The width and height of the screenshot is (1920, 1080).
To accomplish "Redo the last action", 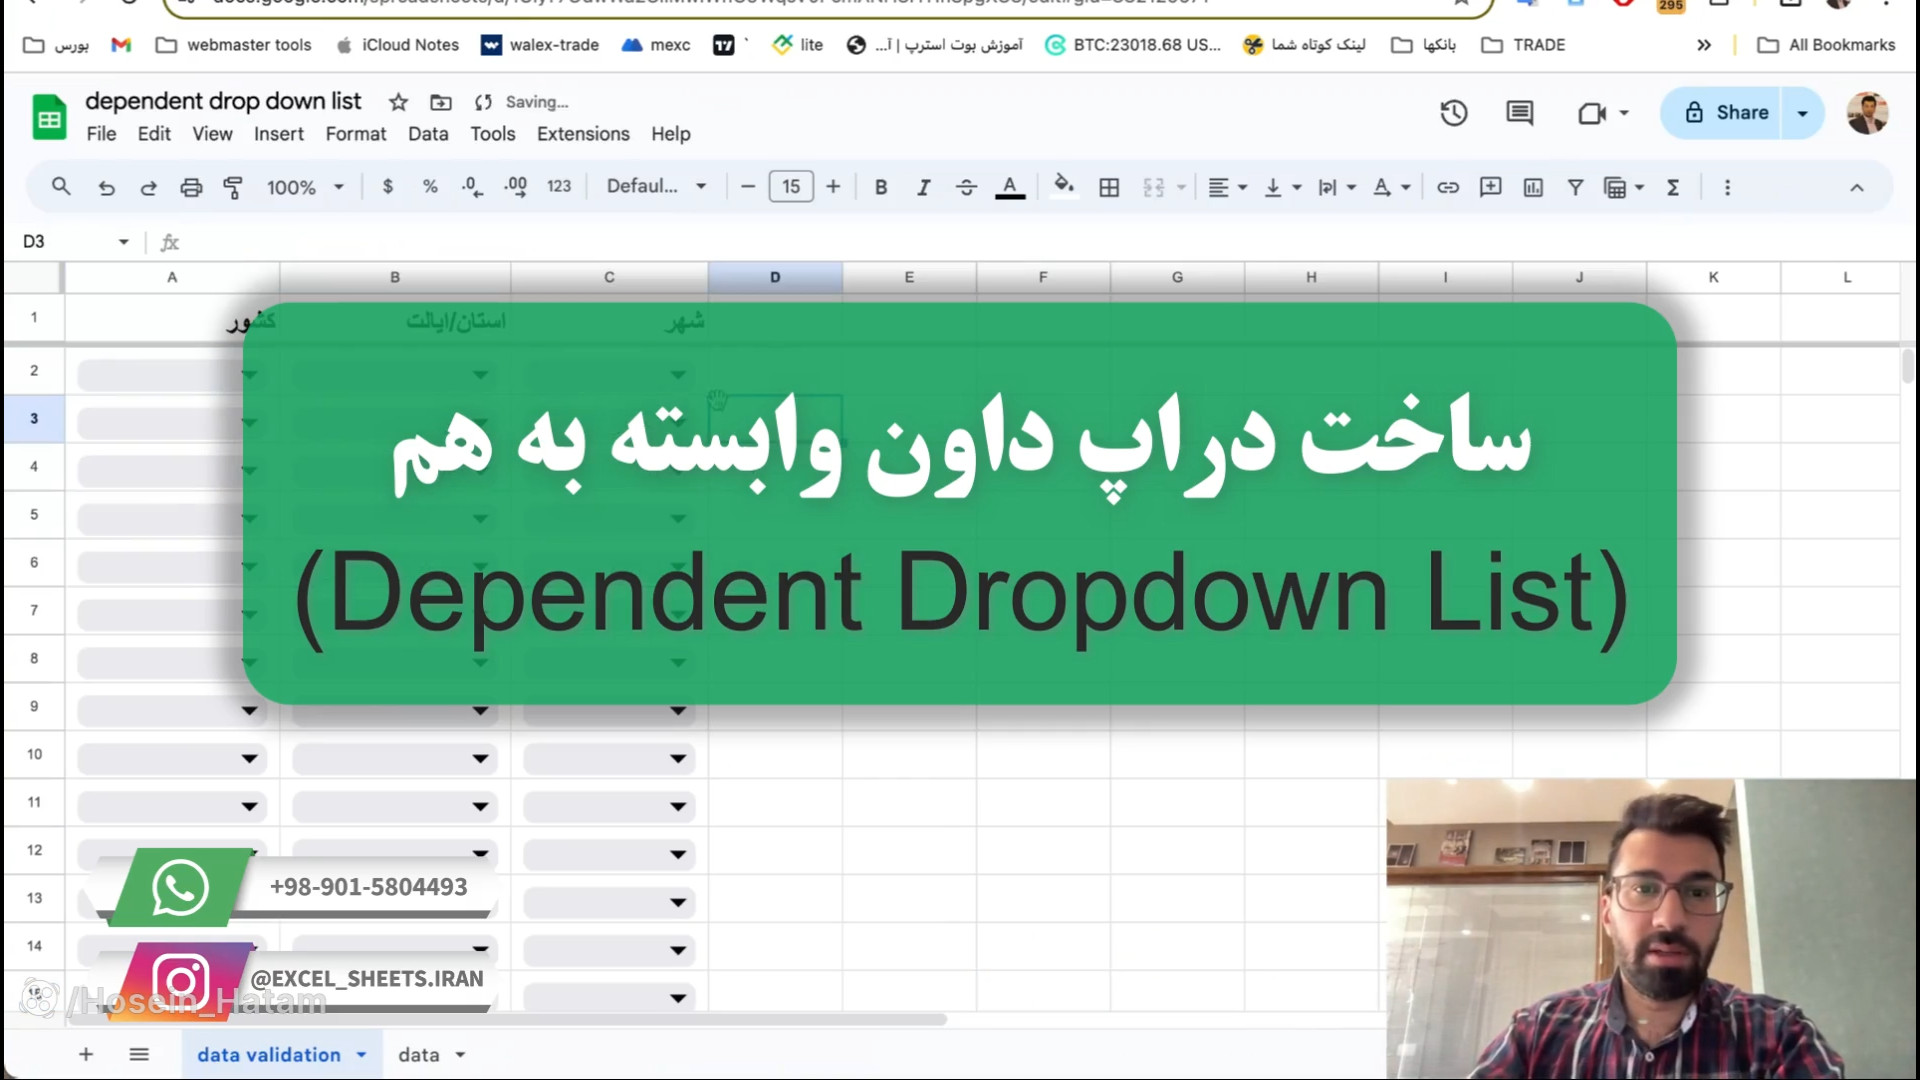I will [x=148, y=187].
